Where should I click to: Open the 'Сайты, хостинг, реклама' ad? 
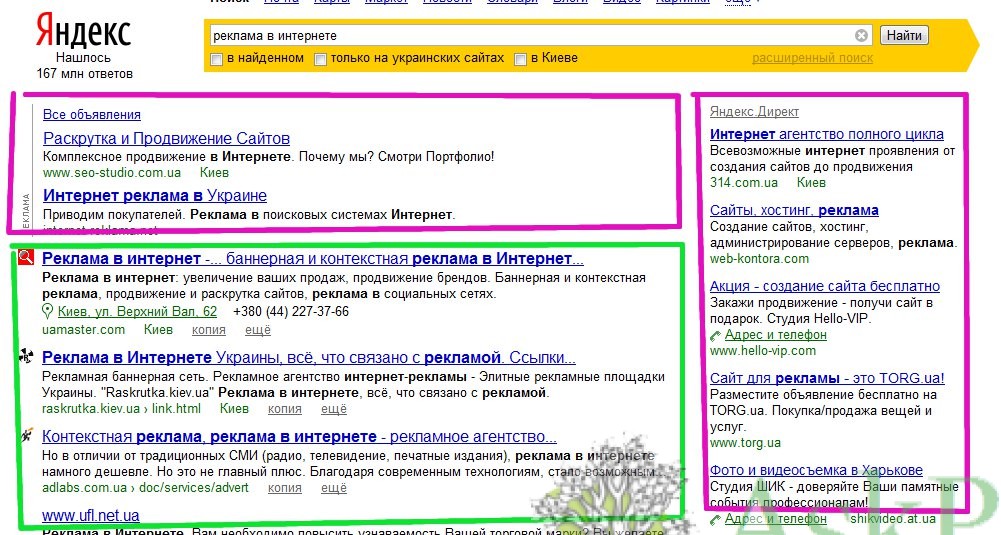(x=794, y=210)
